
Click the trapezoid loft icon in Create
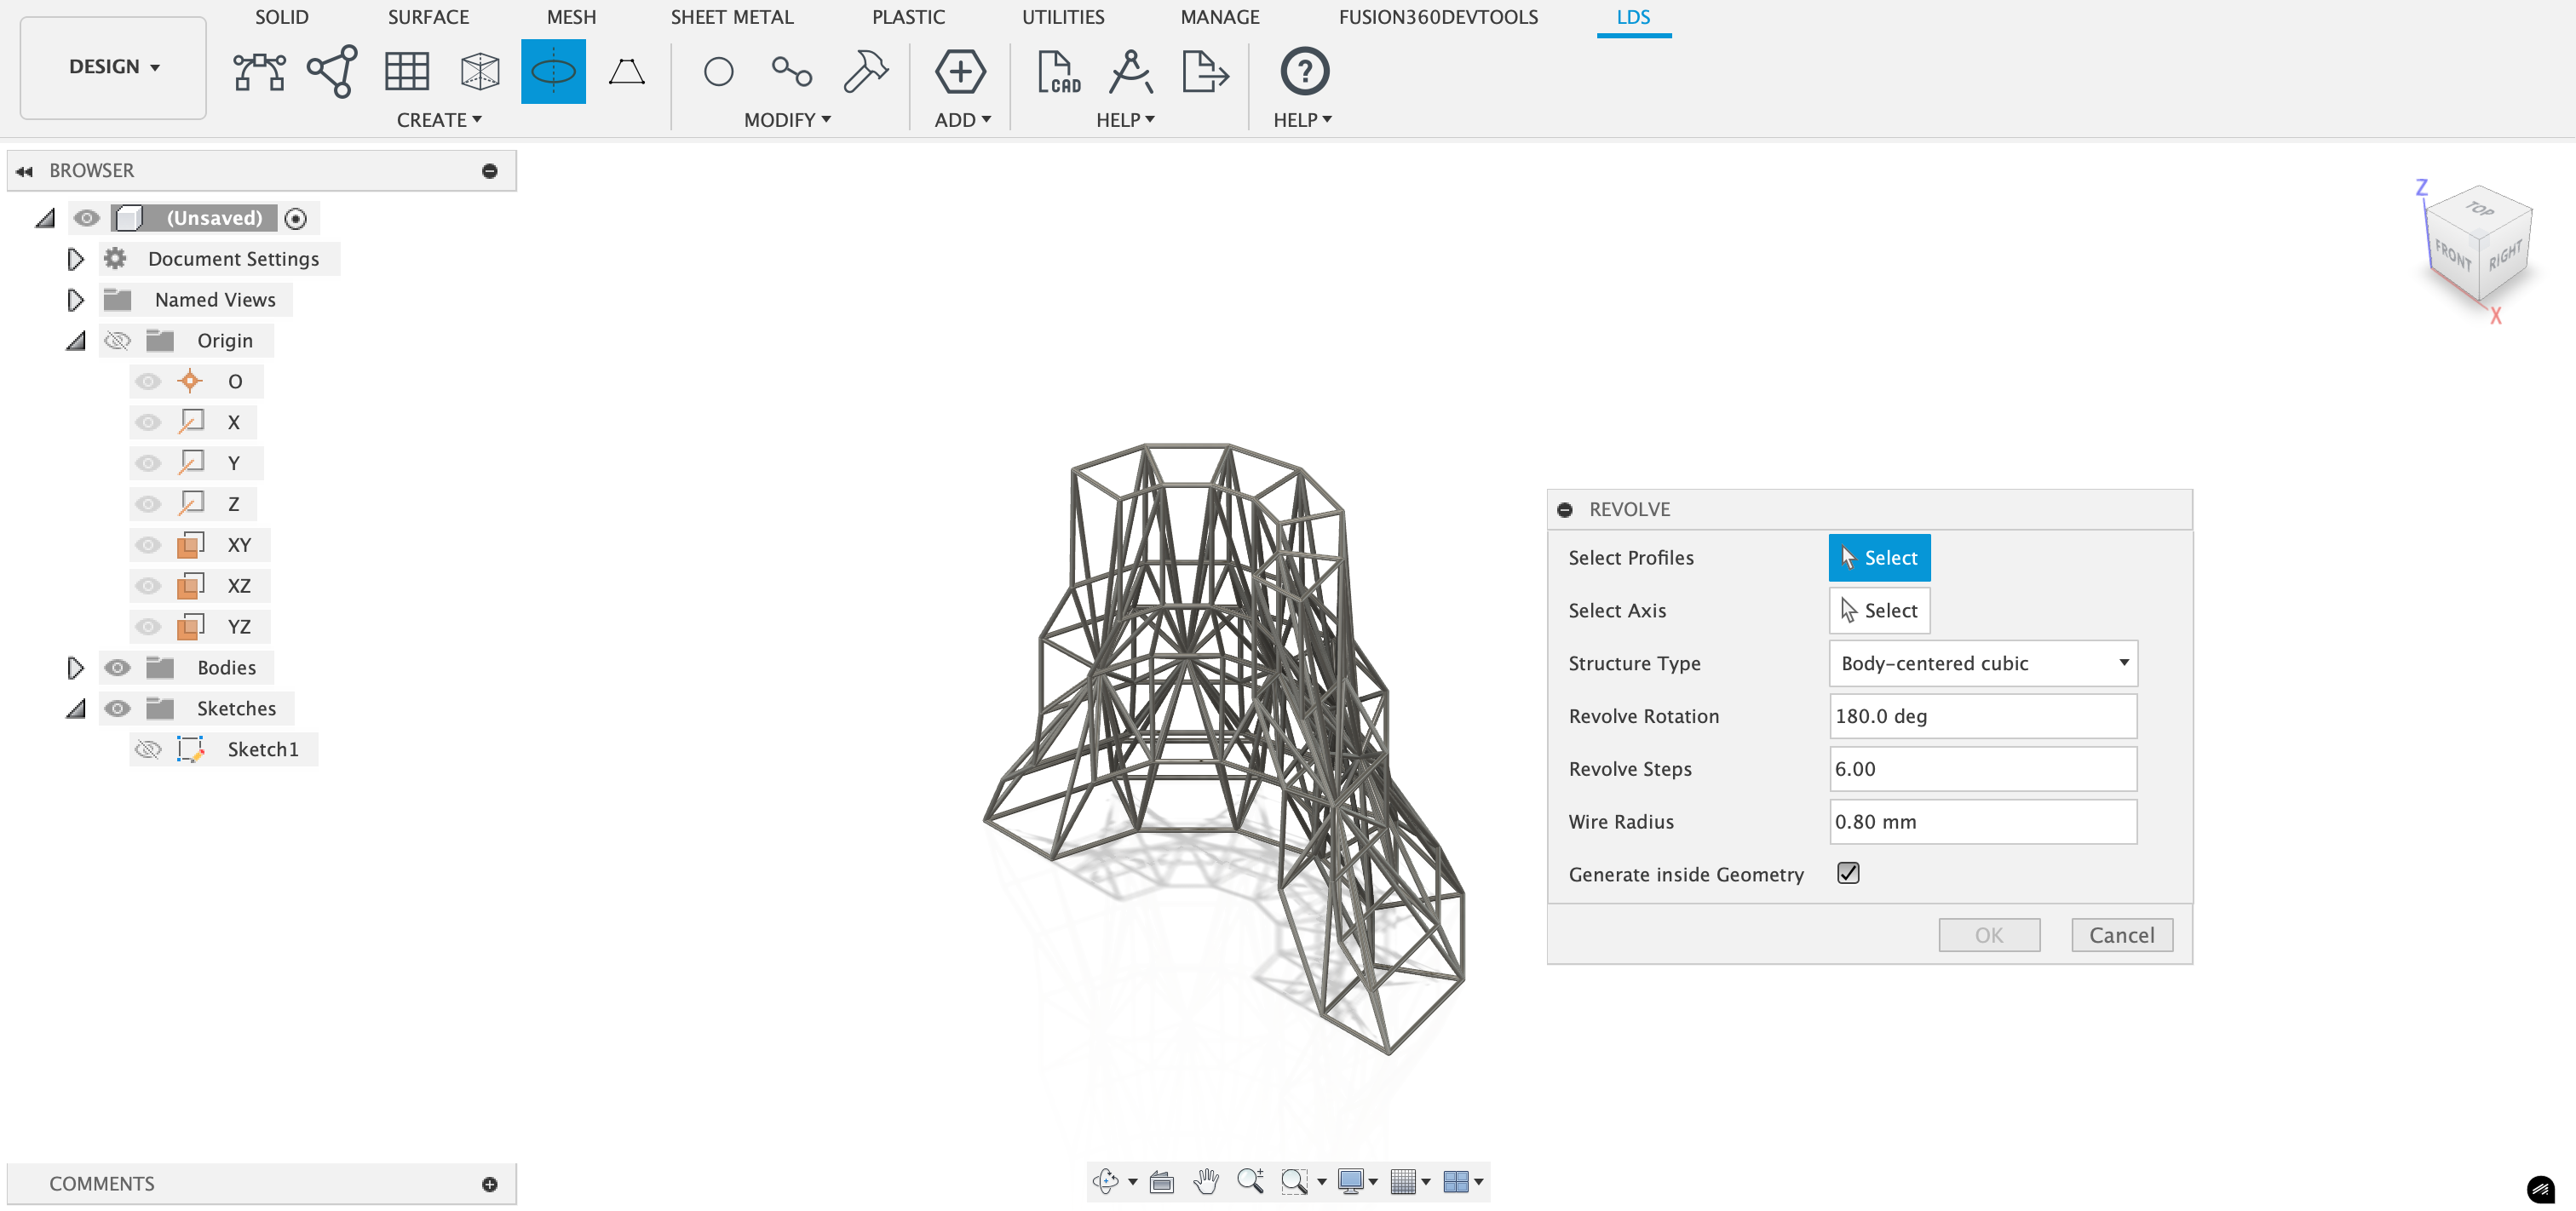coord(627,72)
